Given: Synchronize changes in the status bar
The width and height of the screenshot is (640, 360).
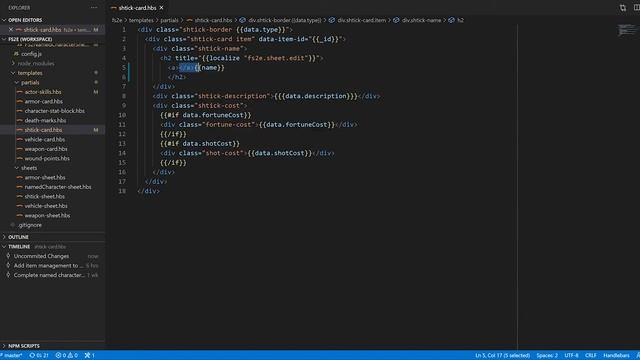Looking at the screenshot, I should [x=39, y=356].
